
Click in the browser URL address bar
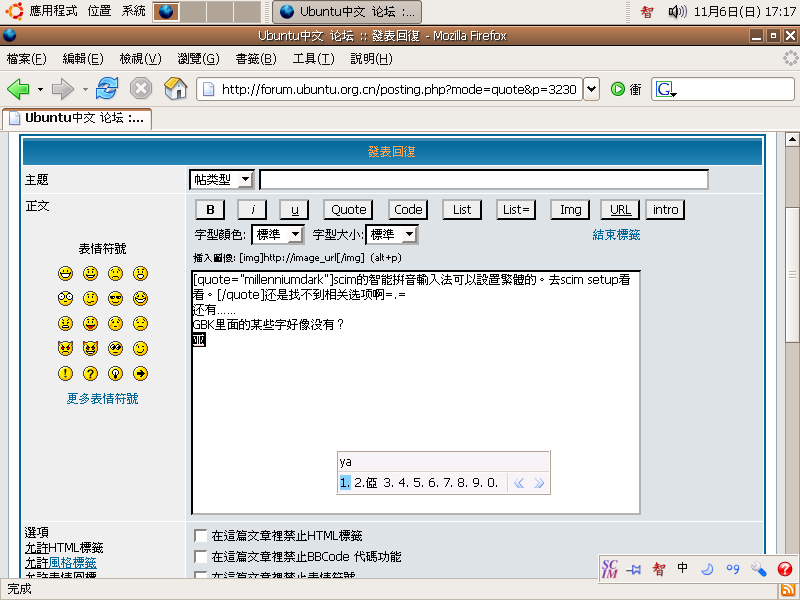[x=390, y=89]
